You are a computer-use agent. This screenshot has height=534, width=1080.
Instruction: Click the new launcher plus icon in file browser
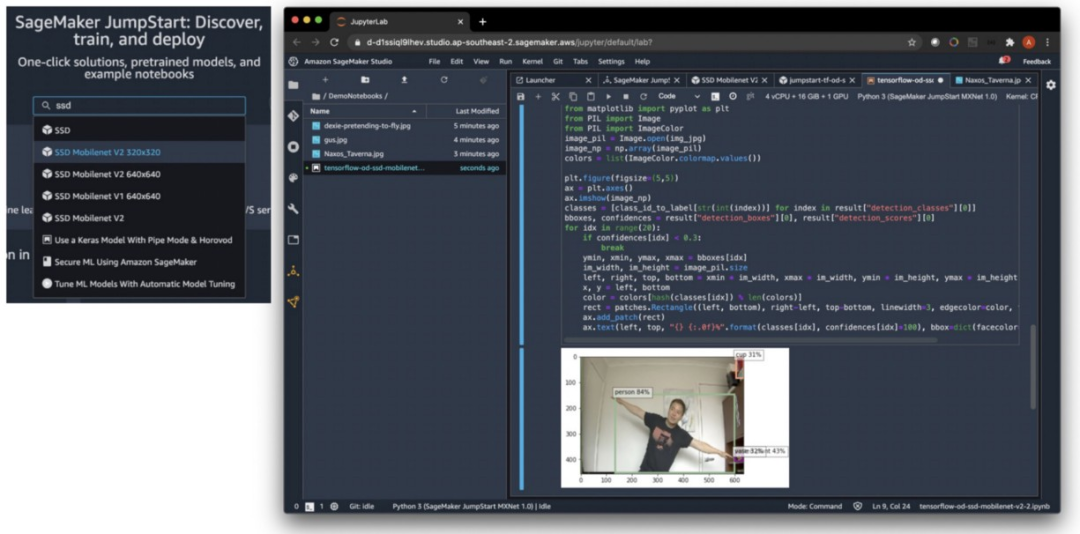click(x=326, y=80)
